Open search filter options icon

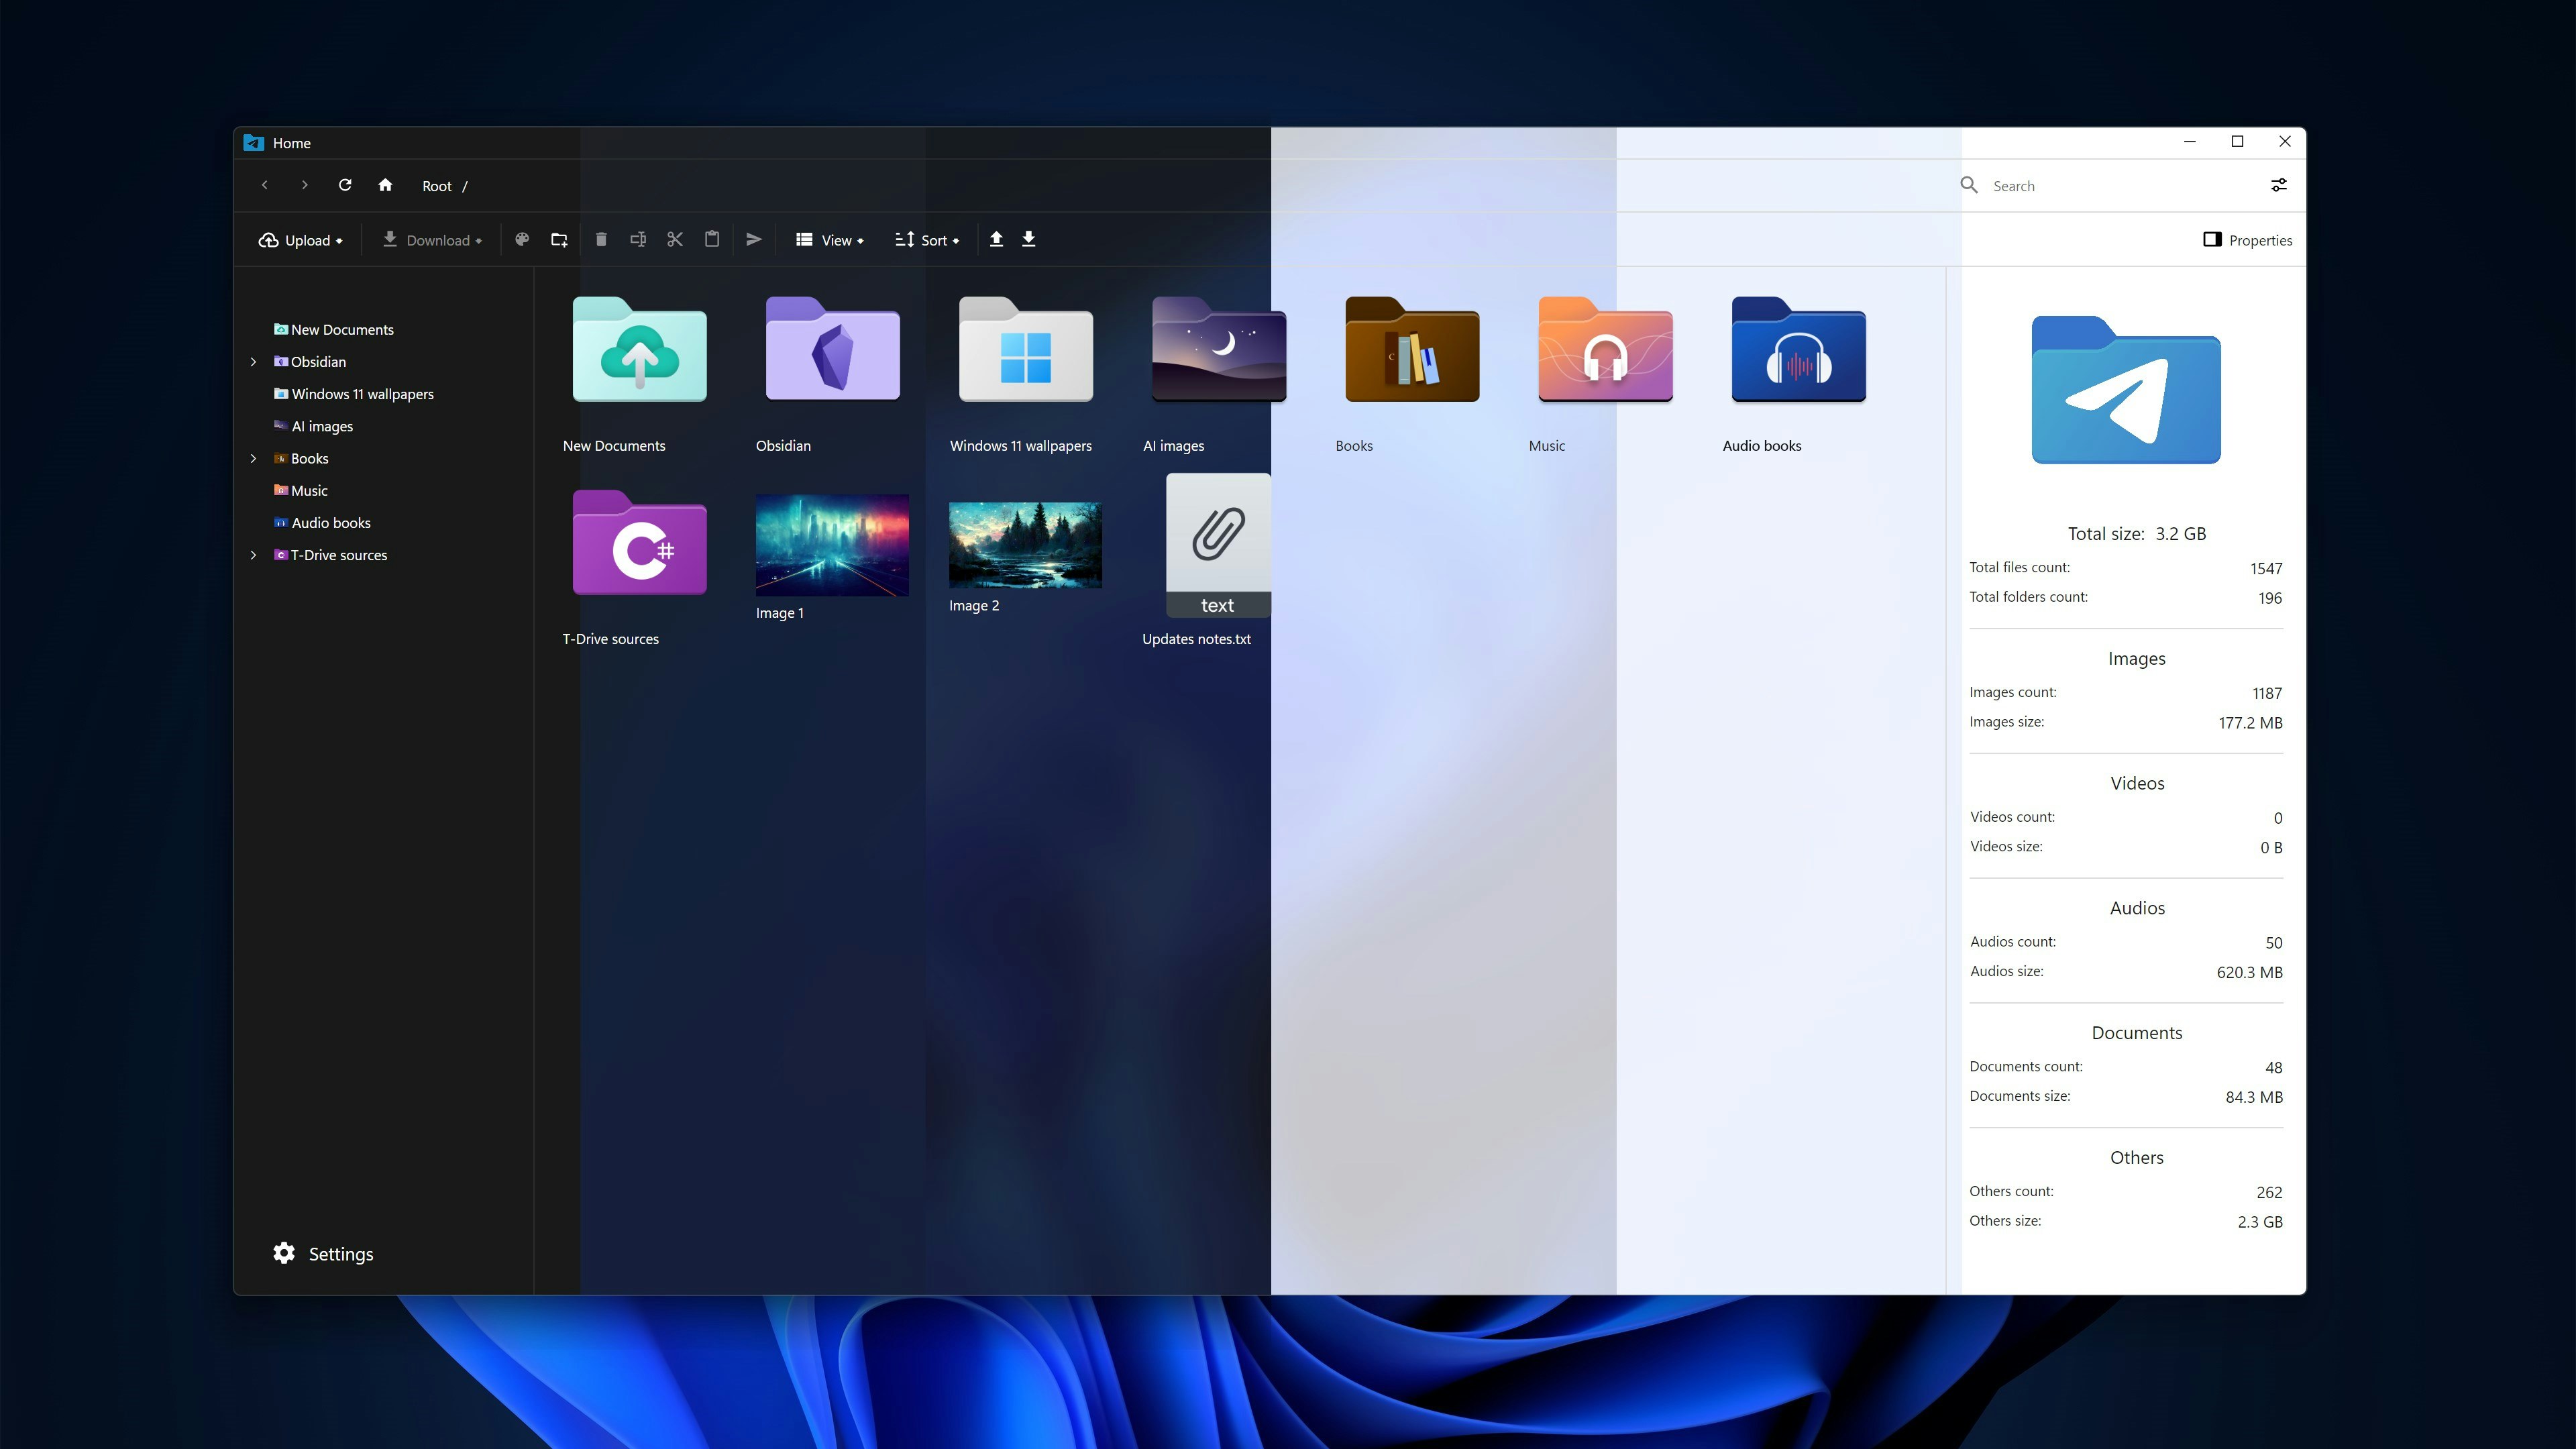2278,186
